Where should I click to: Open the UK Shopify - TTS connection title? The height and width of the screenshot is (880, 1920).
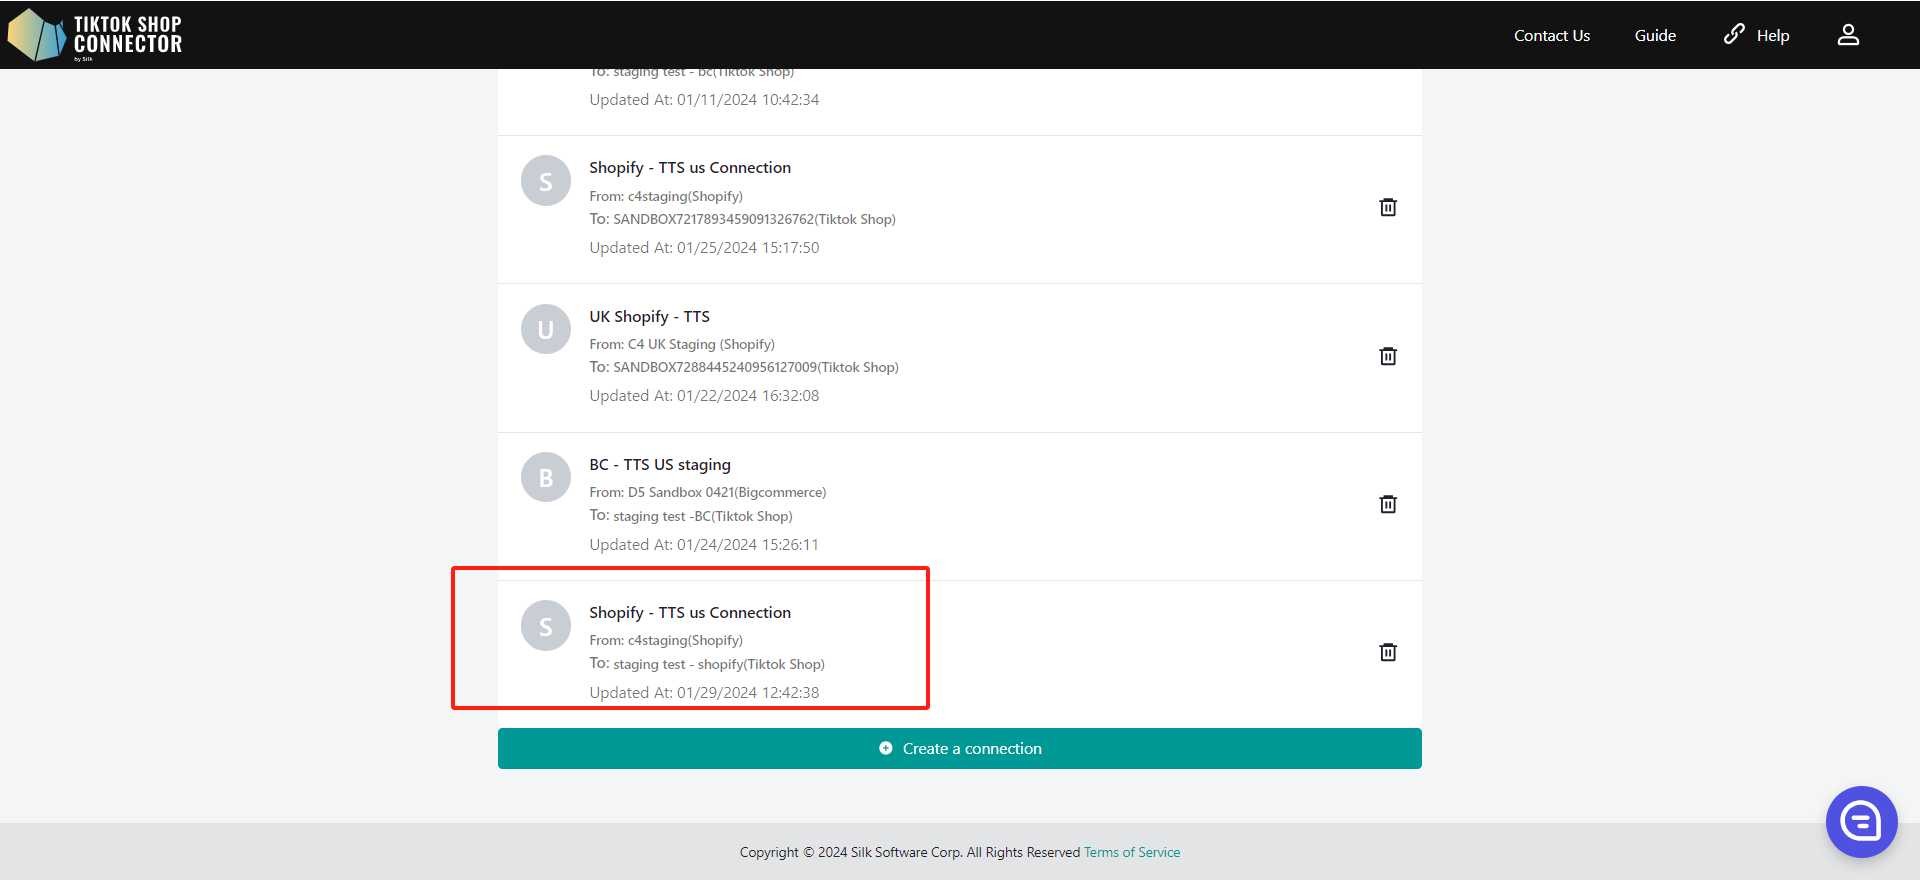click(649, 316)
